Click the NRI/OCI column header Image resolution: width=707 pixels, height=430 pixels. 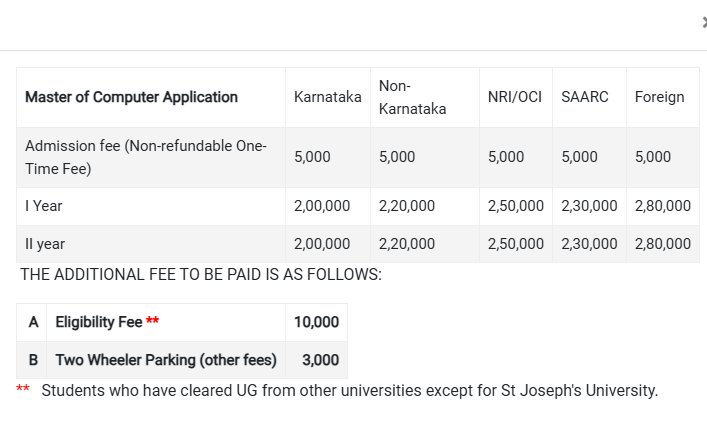coord(515,97)
